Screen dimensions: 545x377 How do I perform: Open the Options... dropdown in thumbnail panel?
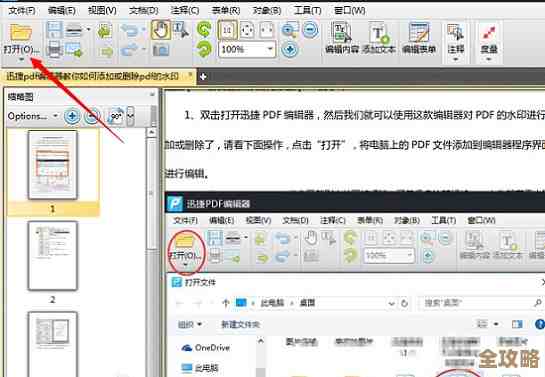point(33,116)
